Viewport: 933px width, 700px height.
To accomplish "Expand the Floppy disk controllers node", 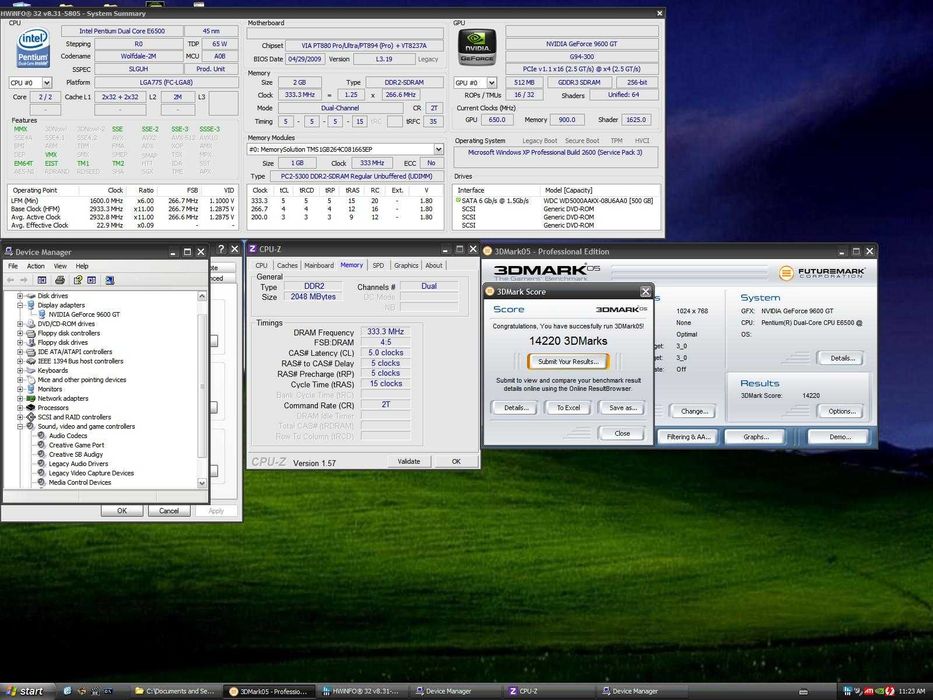I will point(20,333).
